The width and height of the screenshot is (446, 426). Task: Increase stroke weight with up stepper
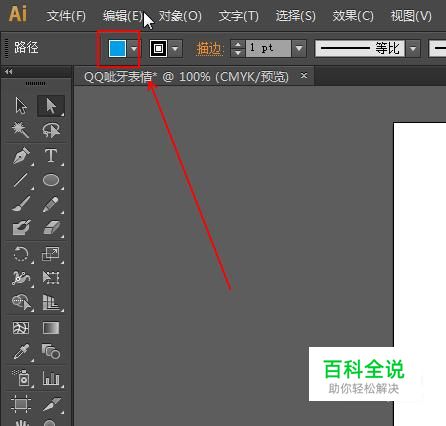coord(237,44)
